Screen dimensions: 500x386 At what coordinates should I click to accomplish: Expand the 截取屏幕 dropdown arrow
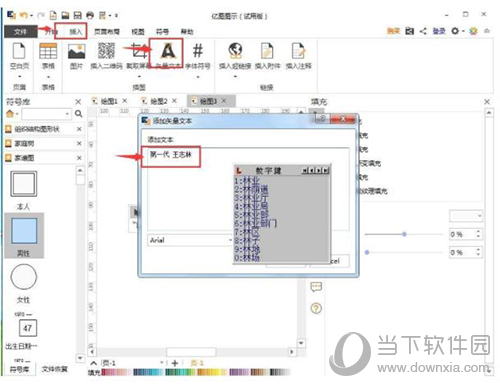(139, 77)
